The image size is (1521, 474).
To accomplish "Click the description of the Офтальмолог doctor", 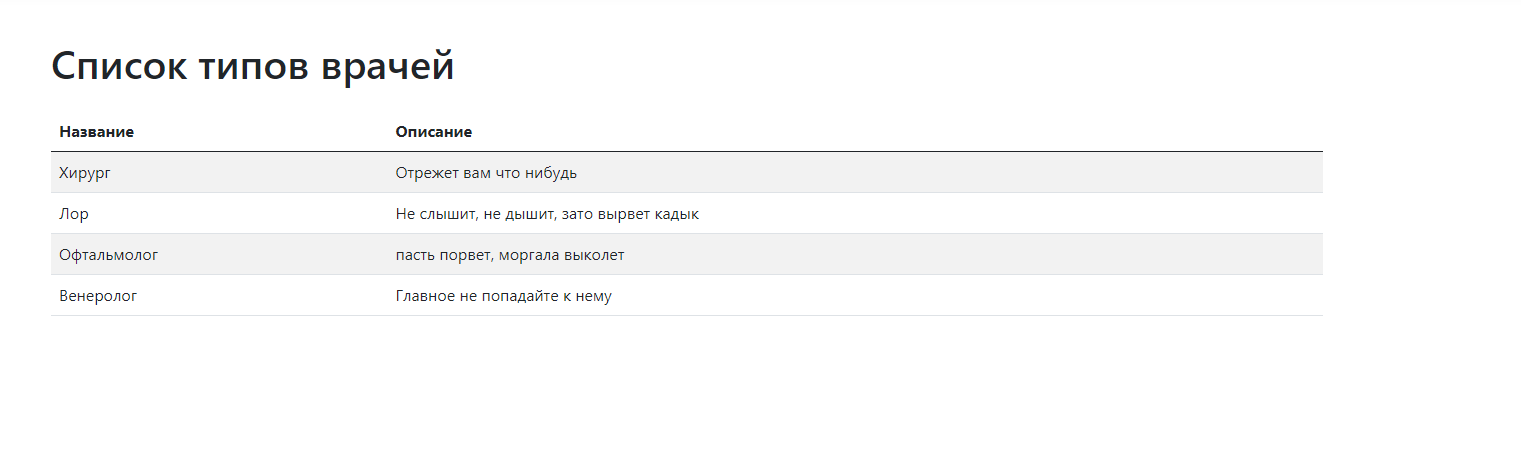I will [x=509, y=255].
